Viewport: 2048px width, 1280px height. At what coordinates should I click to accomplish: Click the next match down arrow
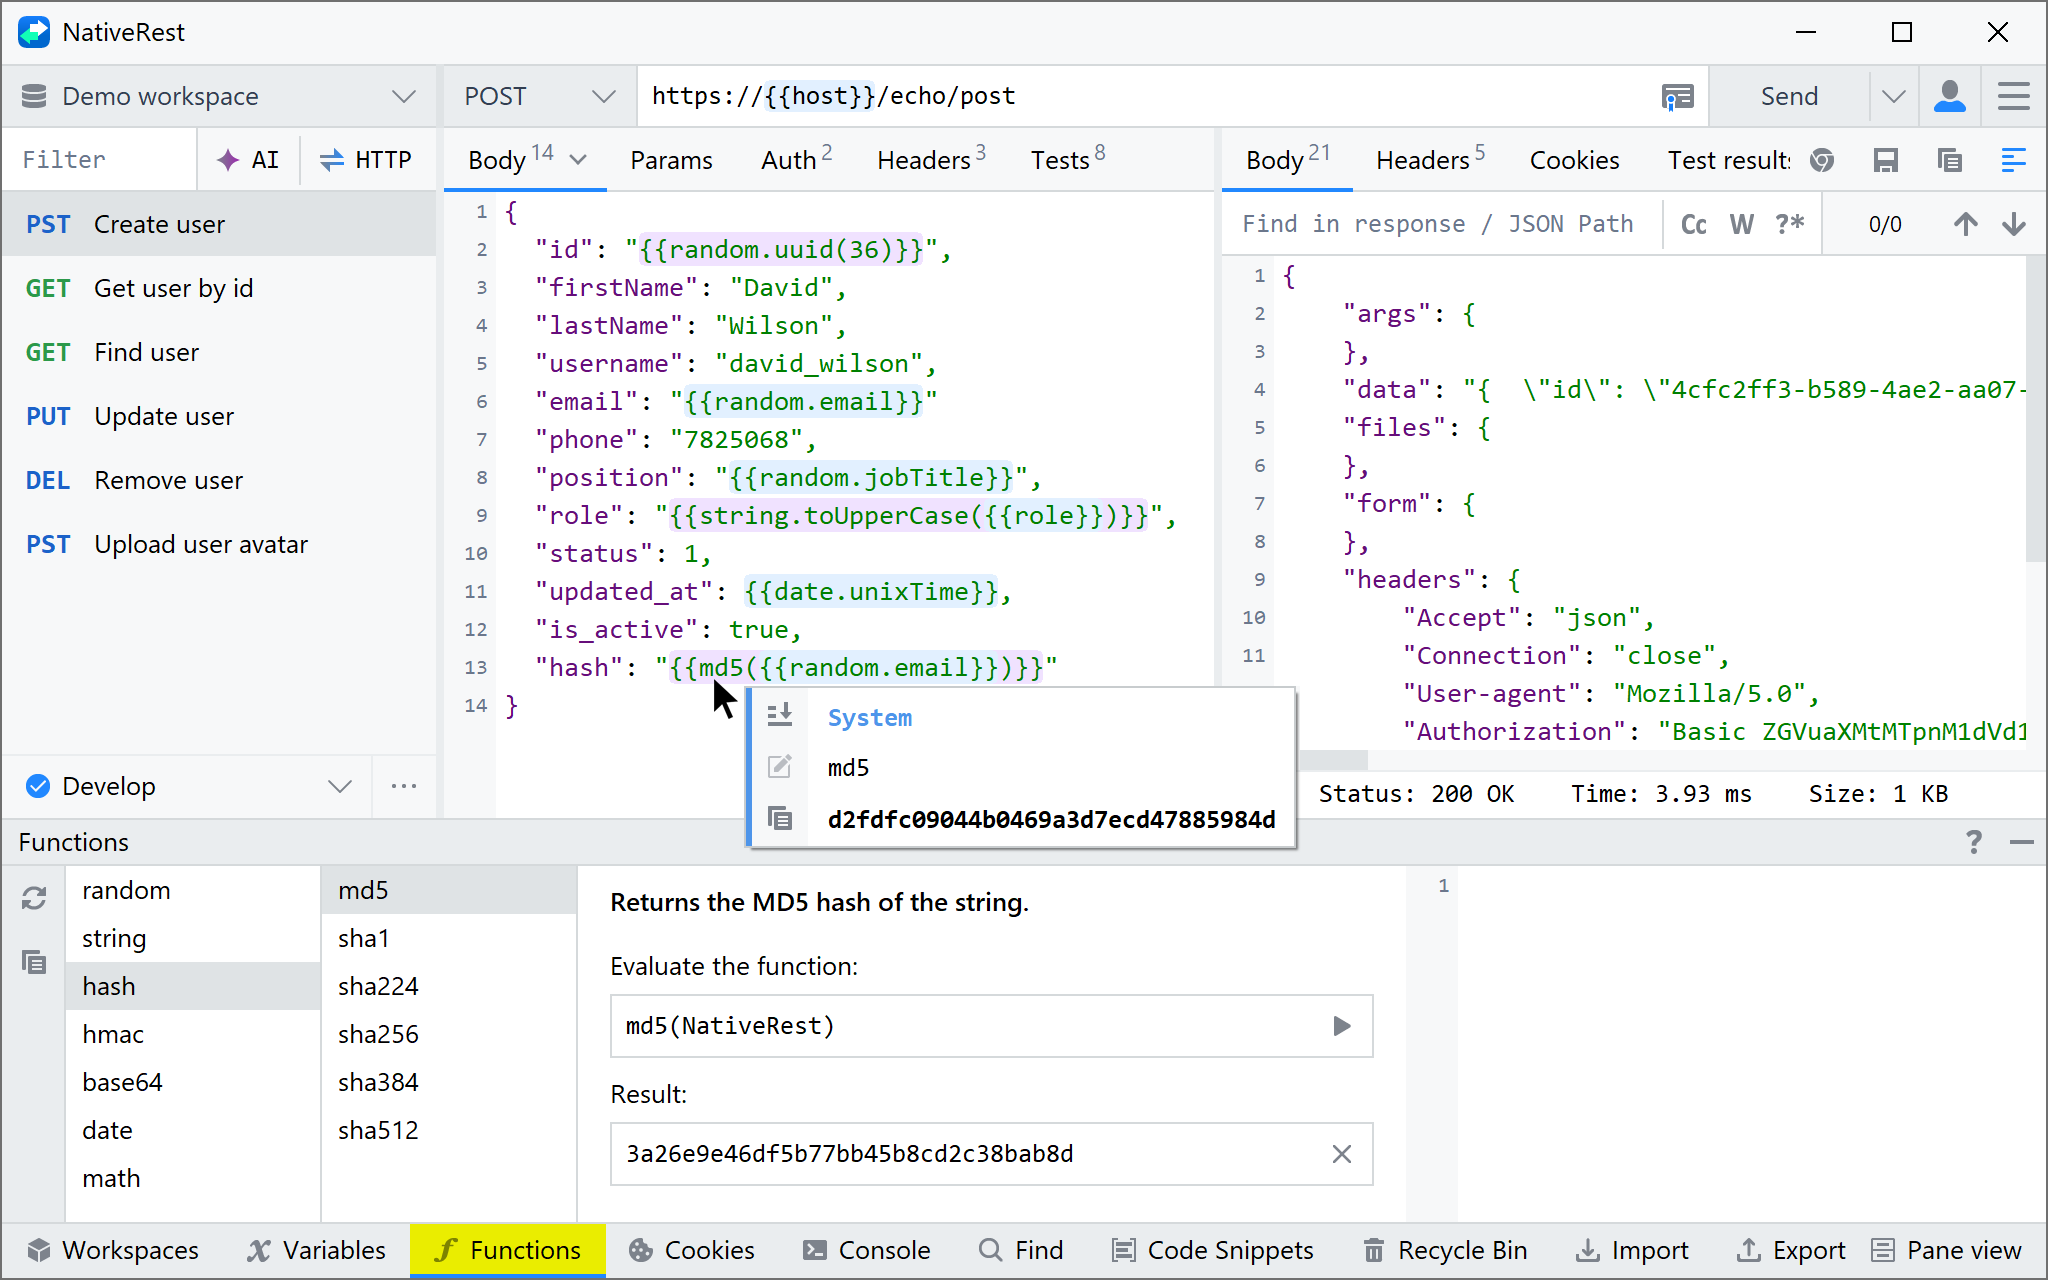(x=2013, y=224)
